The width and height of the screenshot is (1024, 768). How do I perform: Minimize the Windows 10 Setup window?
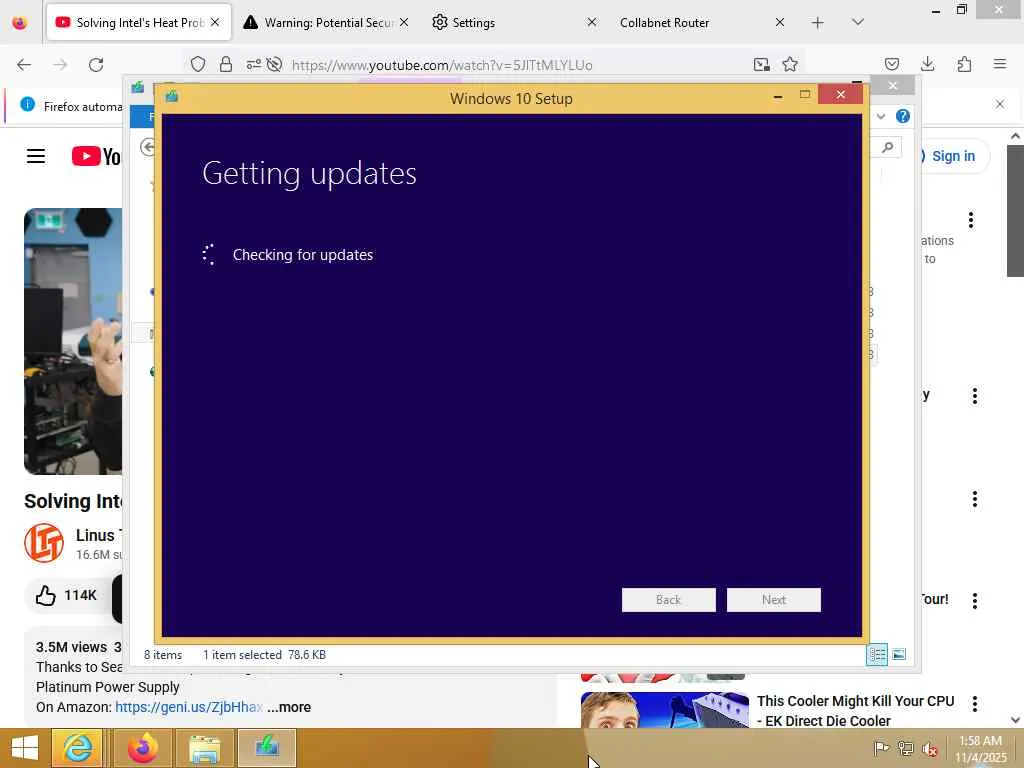778,96
